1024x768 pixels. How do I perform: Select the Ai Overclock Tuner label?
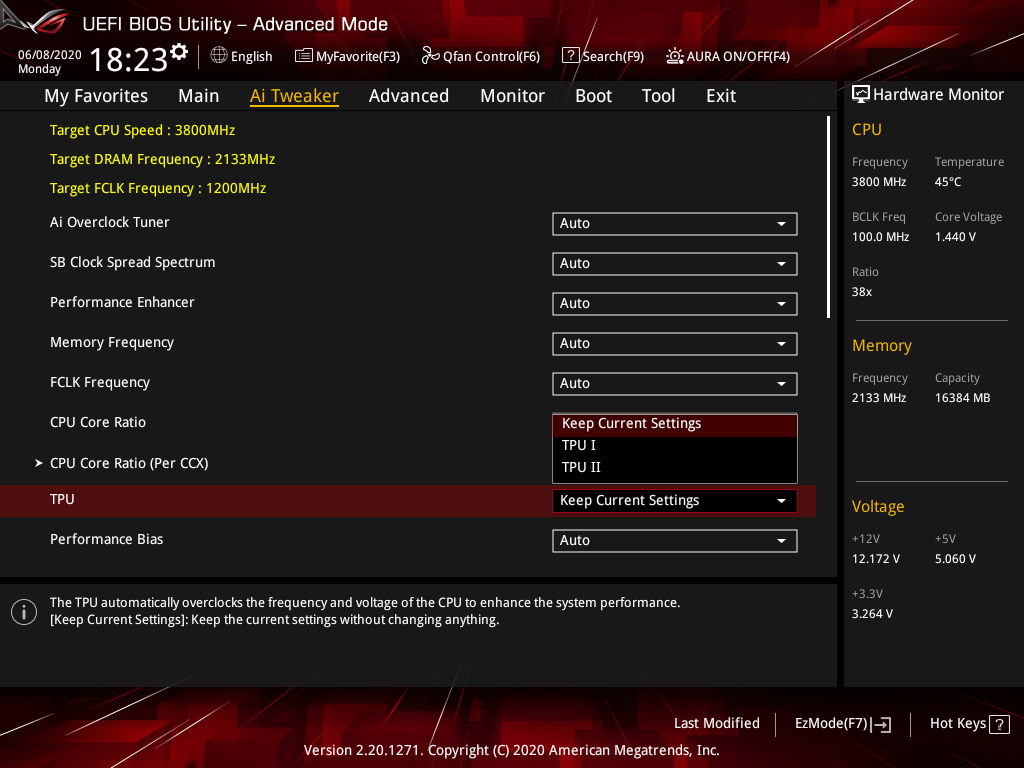tap(110, 223)
